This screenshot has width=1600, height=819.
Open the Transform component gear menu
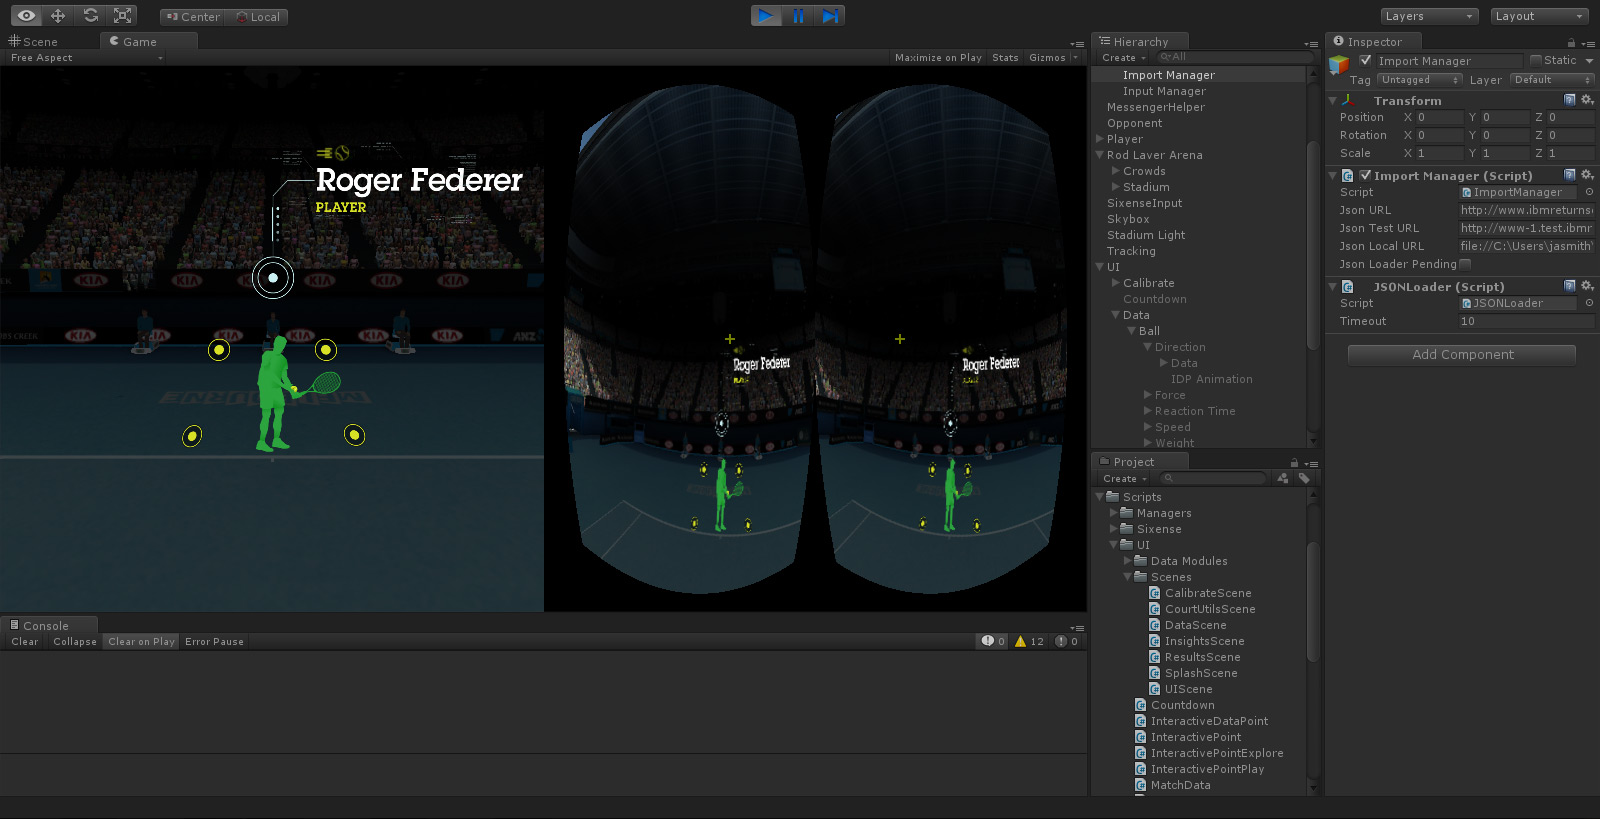(x=1587, y=100)
